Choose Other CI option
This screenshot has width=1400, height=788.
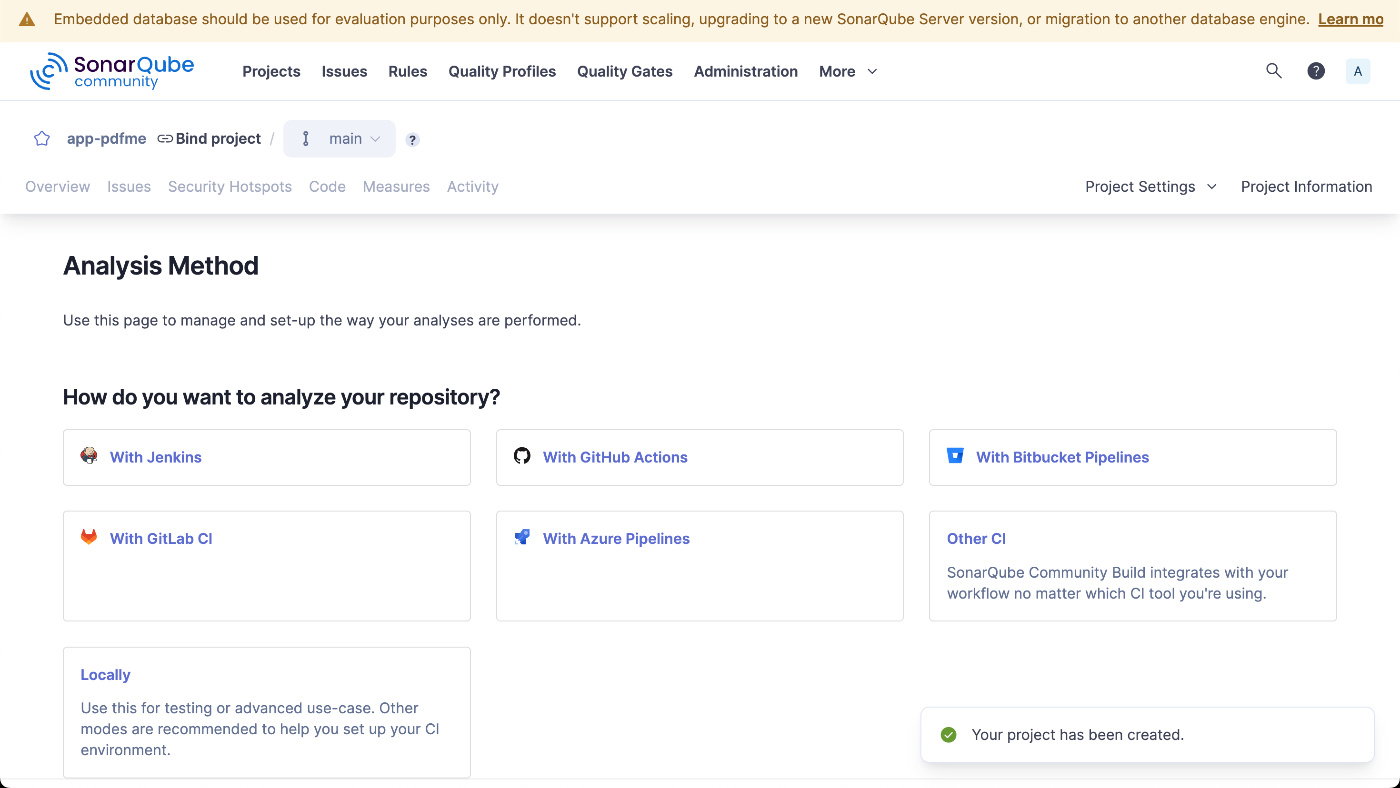click(x=1133, y=566)
